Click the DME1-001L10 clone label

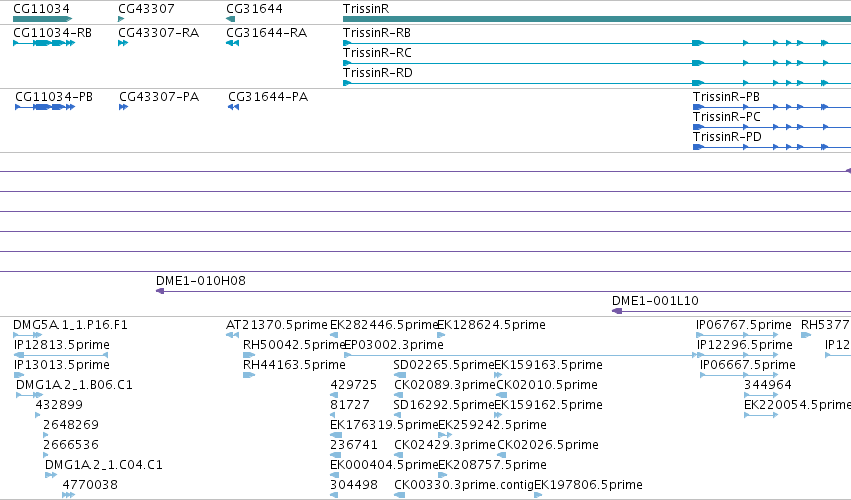[x=655, y=301]
